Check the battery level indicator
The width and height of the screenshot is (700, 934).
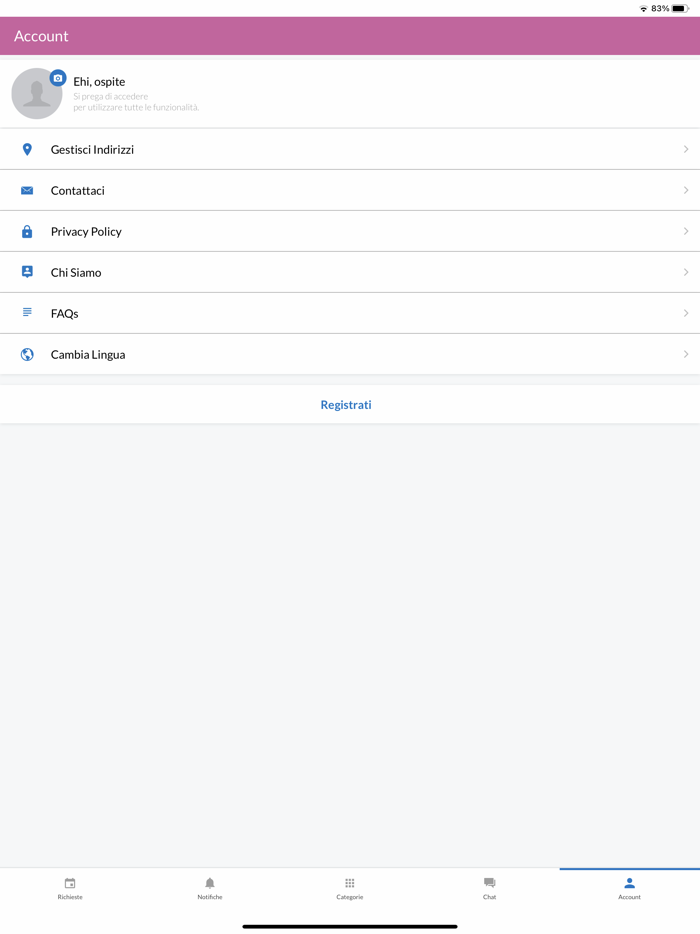(x=682, y=8)
